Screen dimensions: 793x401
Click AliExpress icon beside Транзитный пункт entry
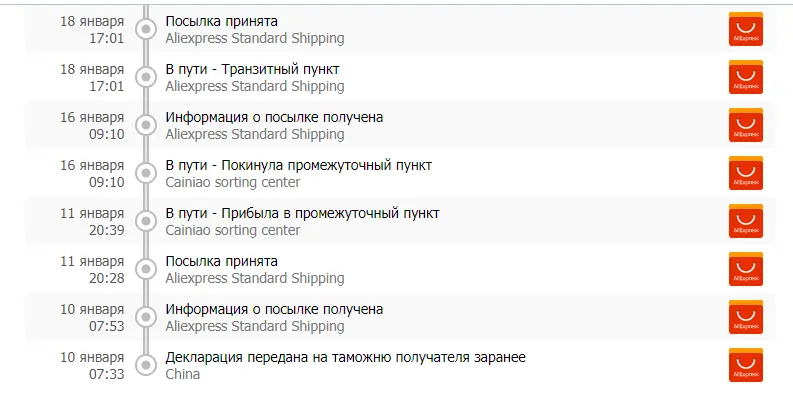coord(745,77)
